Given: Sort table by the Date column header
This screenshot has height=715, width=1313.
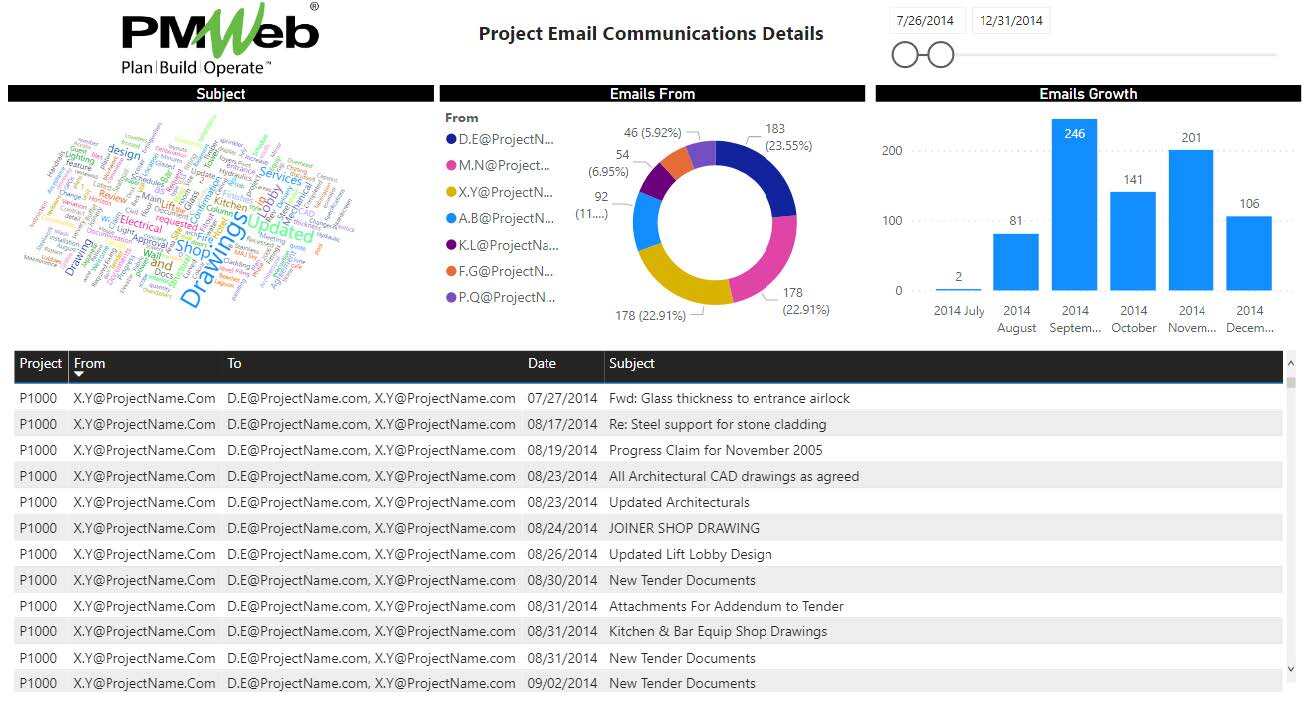Looking at the screenshot, I should 542,364.
